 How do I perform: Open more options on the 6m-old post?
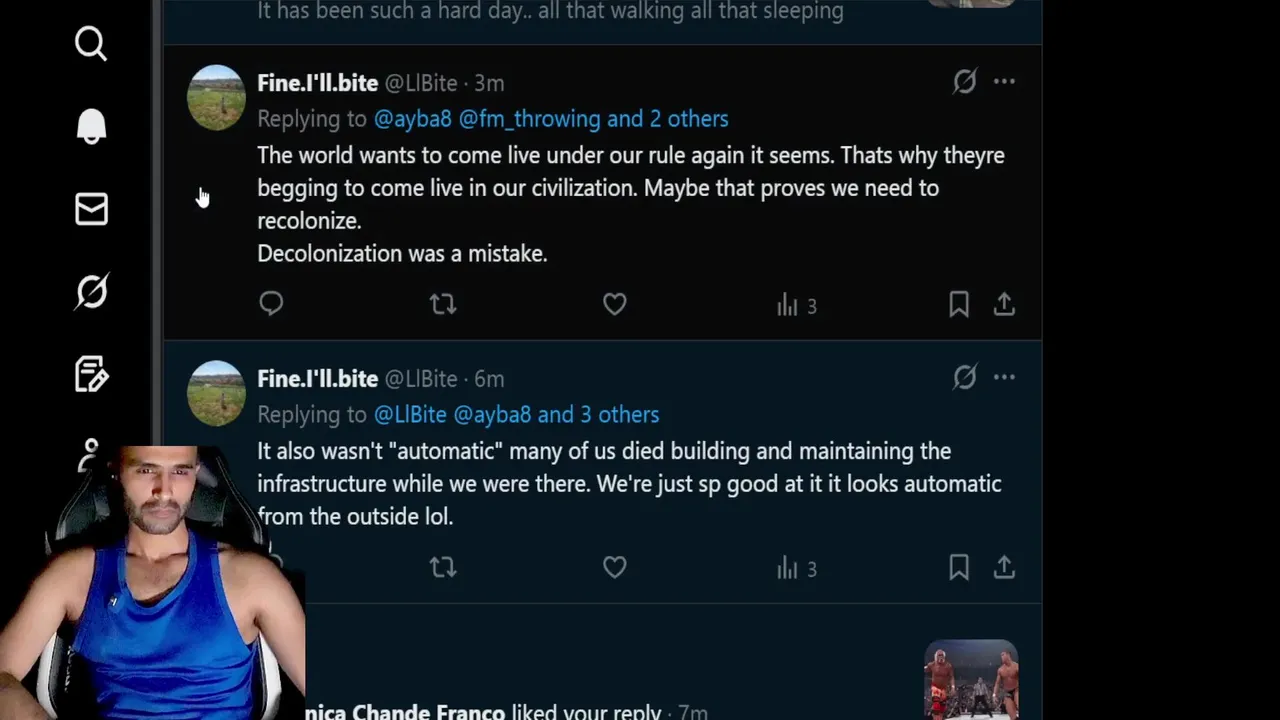(x=1004, y=377)
